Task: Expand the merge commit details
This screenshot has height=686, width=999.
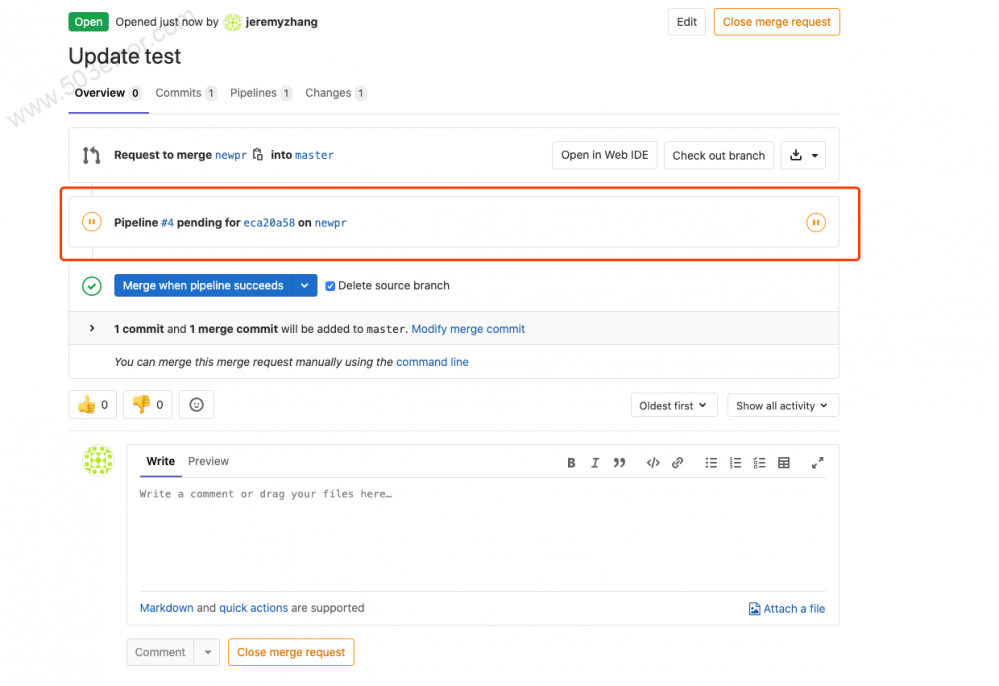Action: [91, 327]
